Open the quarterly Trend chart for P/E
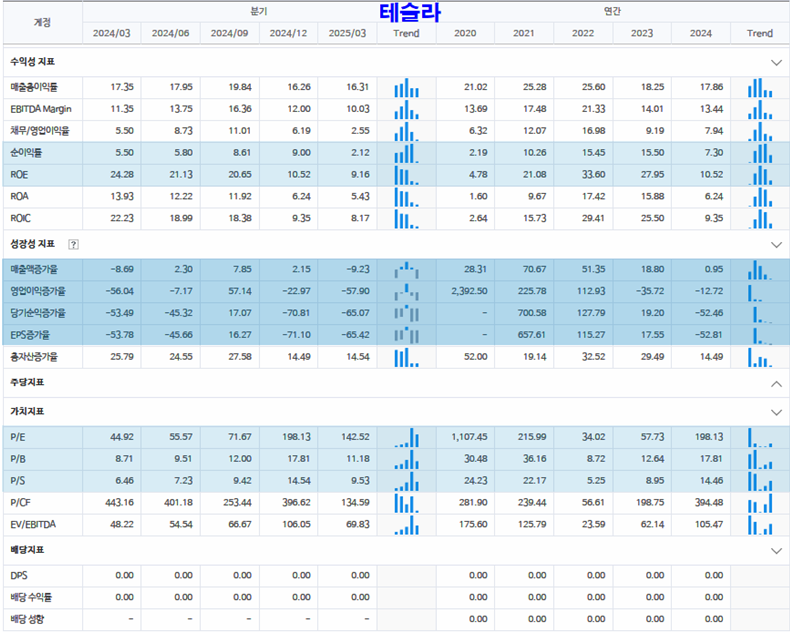 [406, 437]
